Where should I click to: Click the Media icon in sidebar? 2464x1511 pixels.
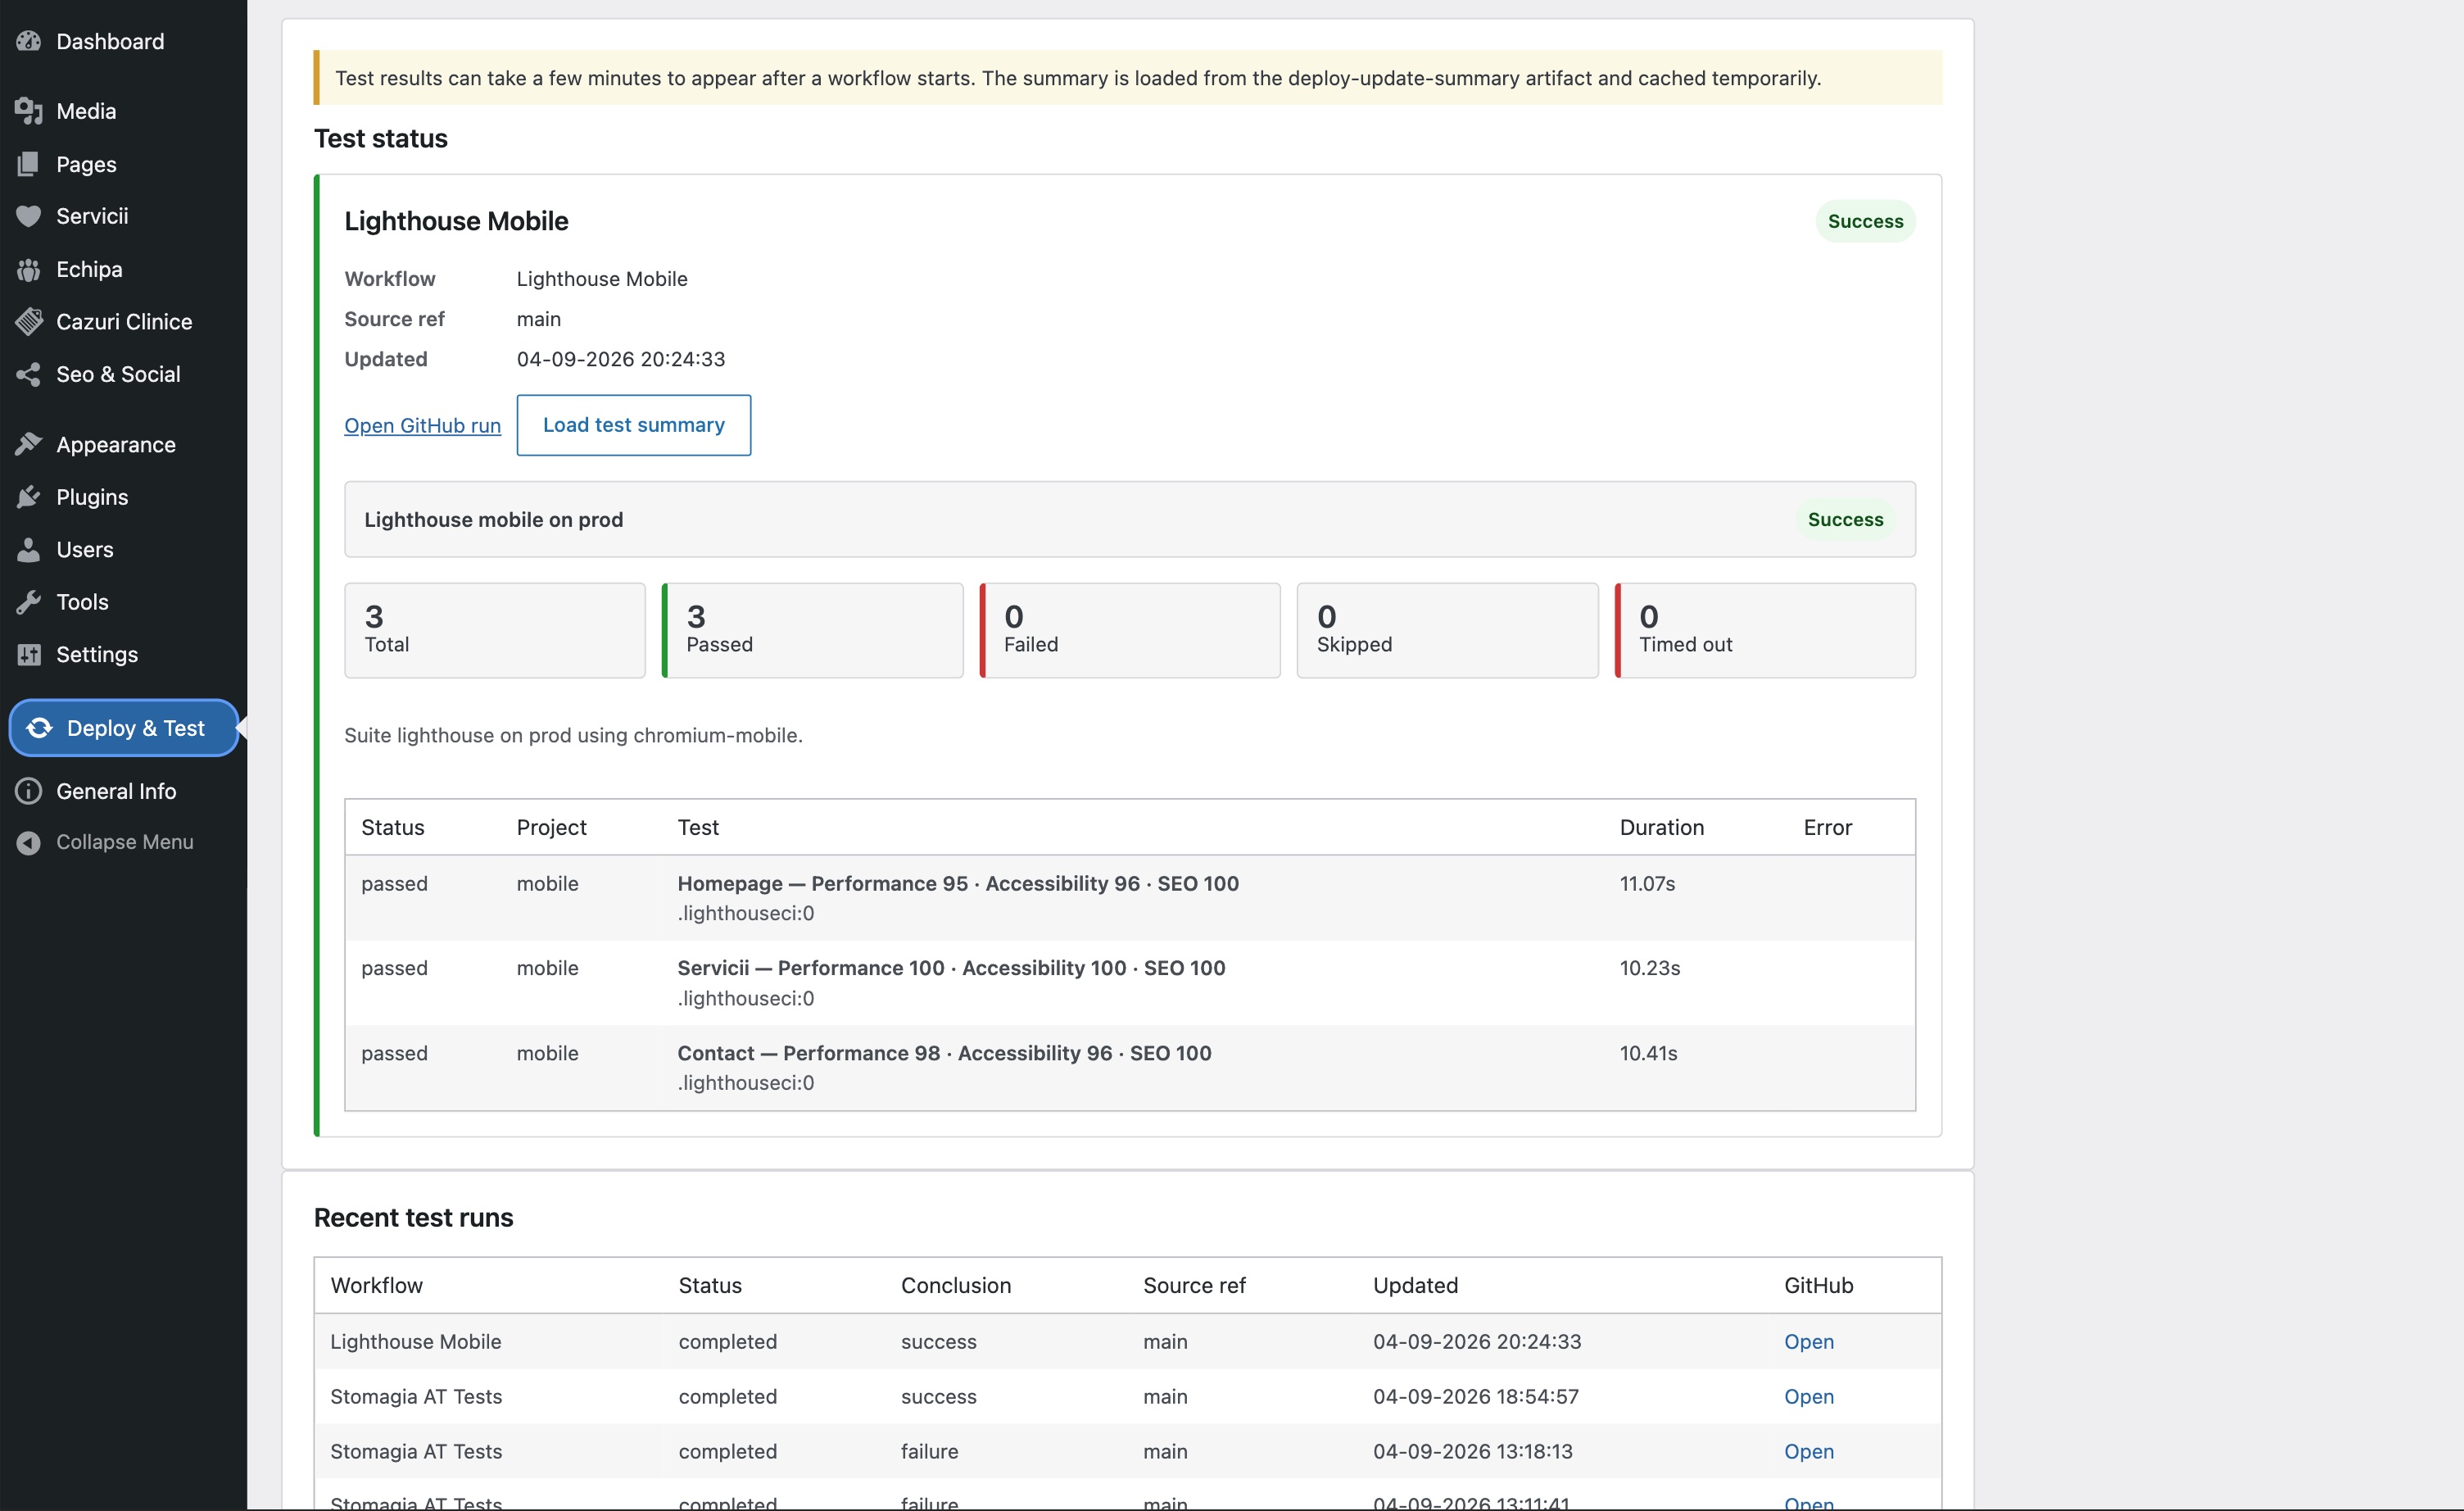(x=29, y=111)
